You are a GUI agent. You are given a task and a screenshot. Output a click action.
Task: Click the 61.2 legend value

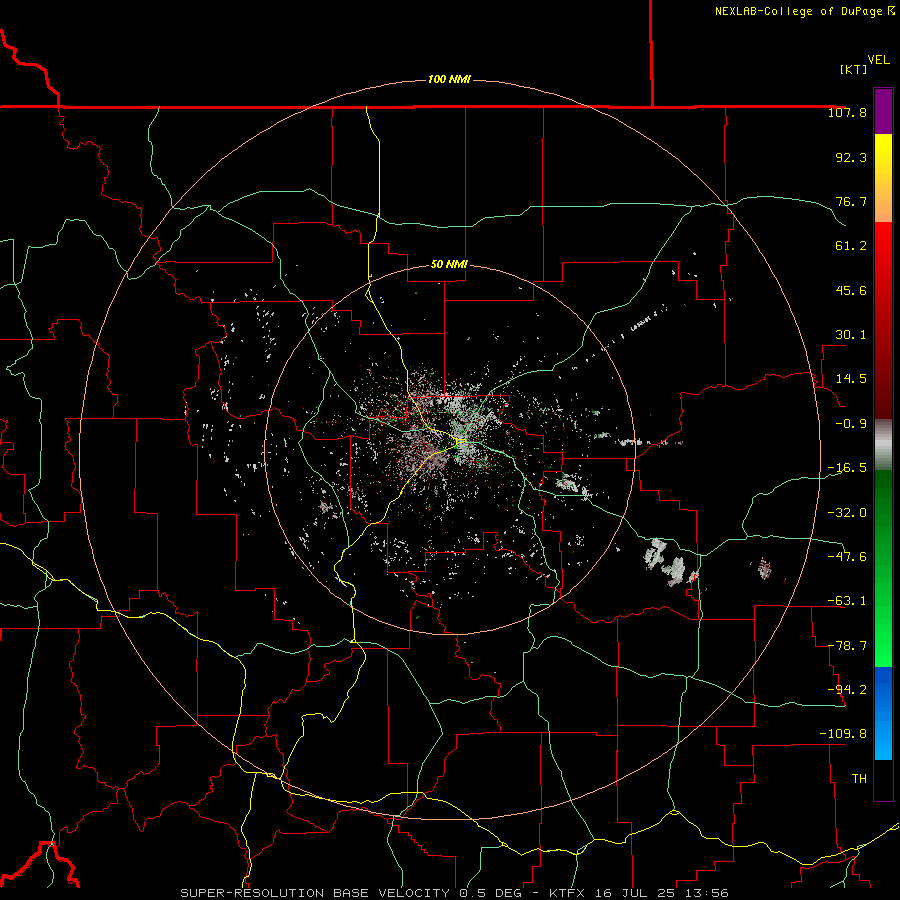851,246
